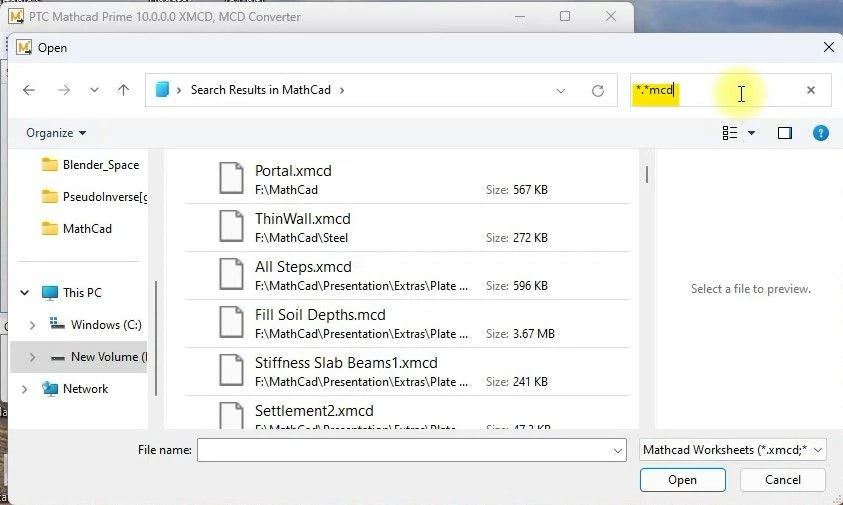
Task: Select 'Search Results in MathCad' breadcrumb
Action: [x=261, y=90]
